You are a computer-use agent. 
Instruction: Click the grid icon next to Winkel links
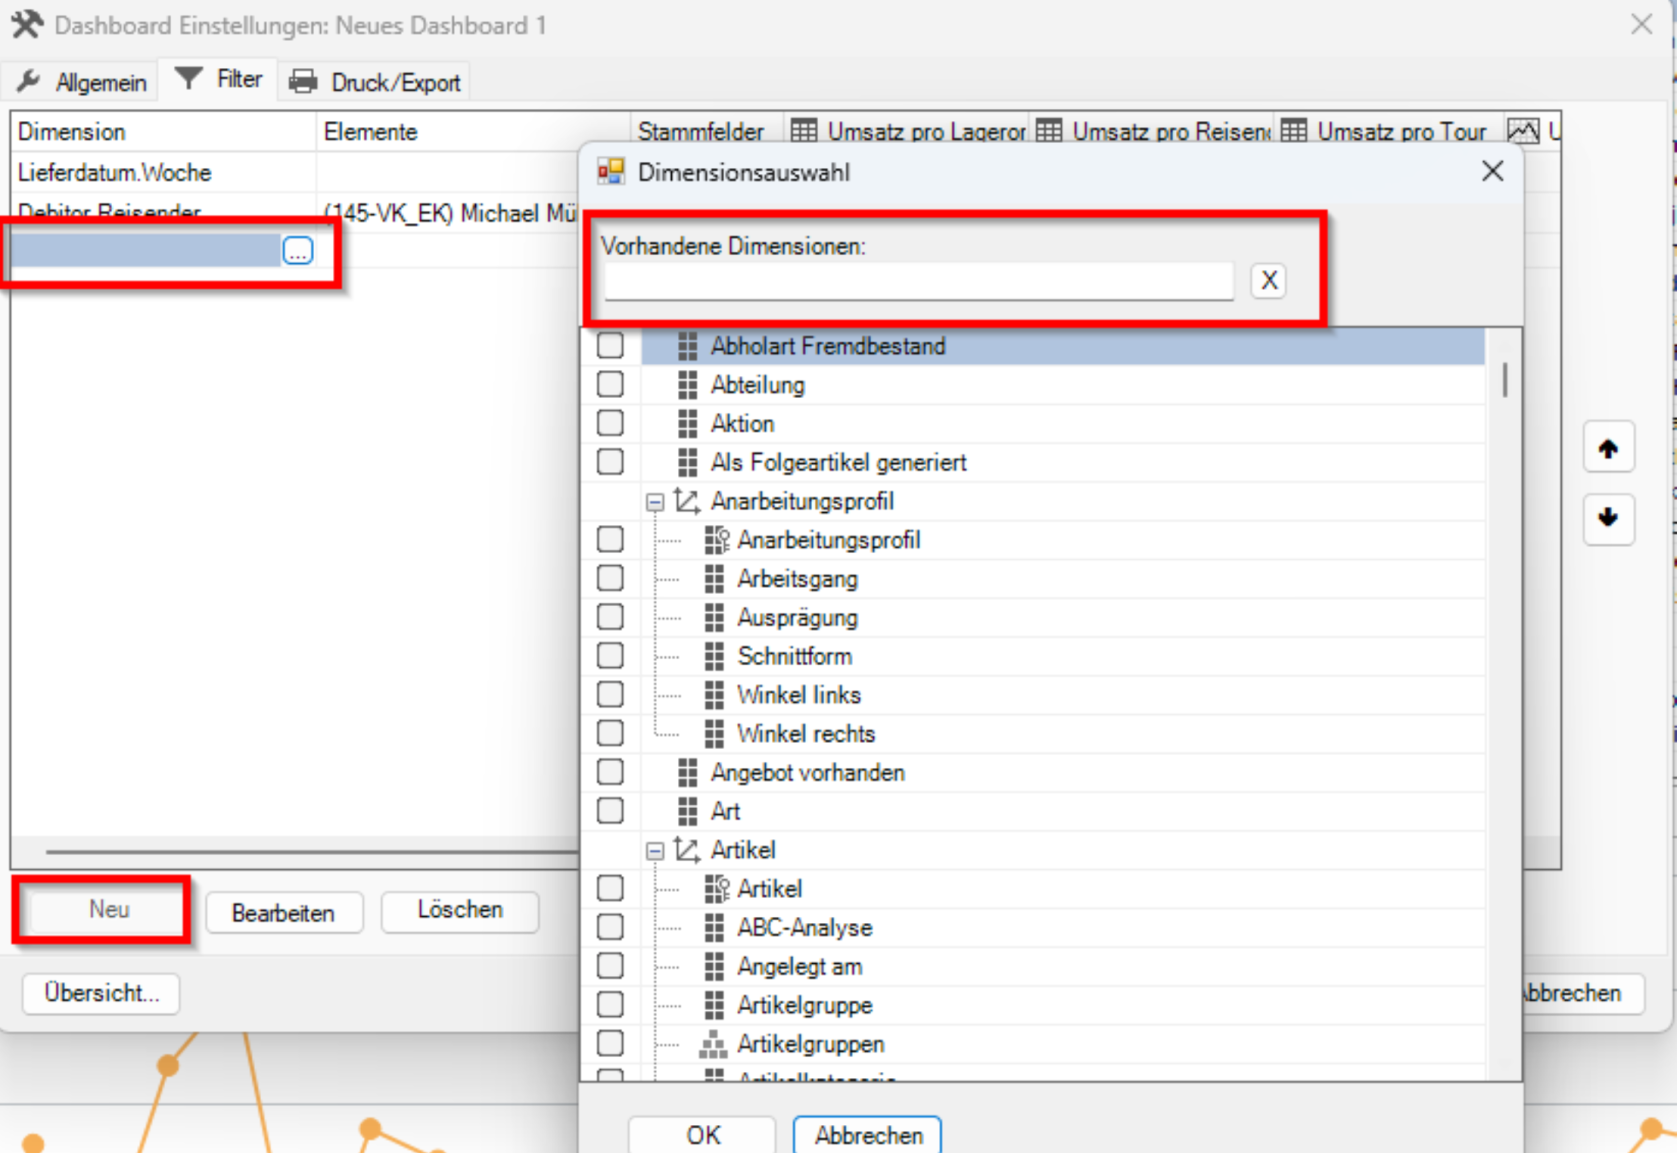[x=714, y=695]
